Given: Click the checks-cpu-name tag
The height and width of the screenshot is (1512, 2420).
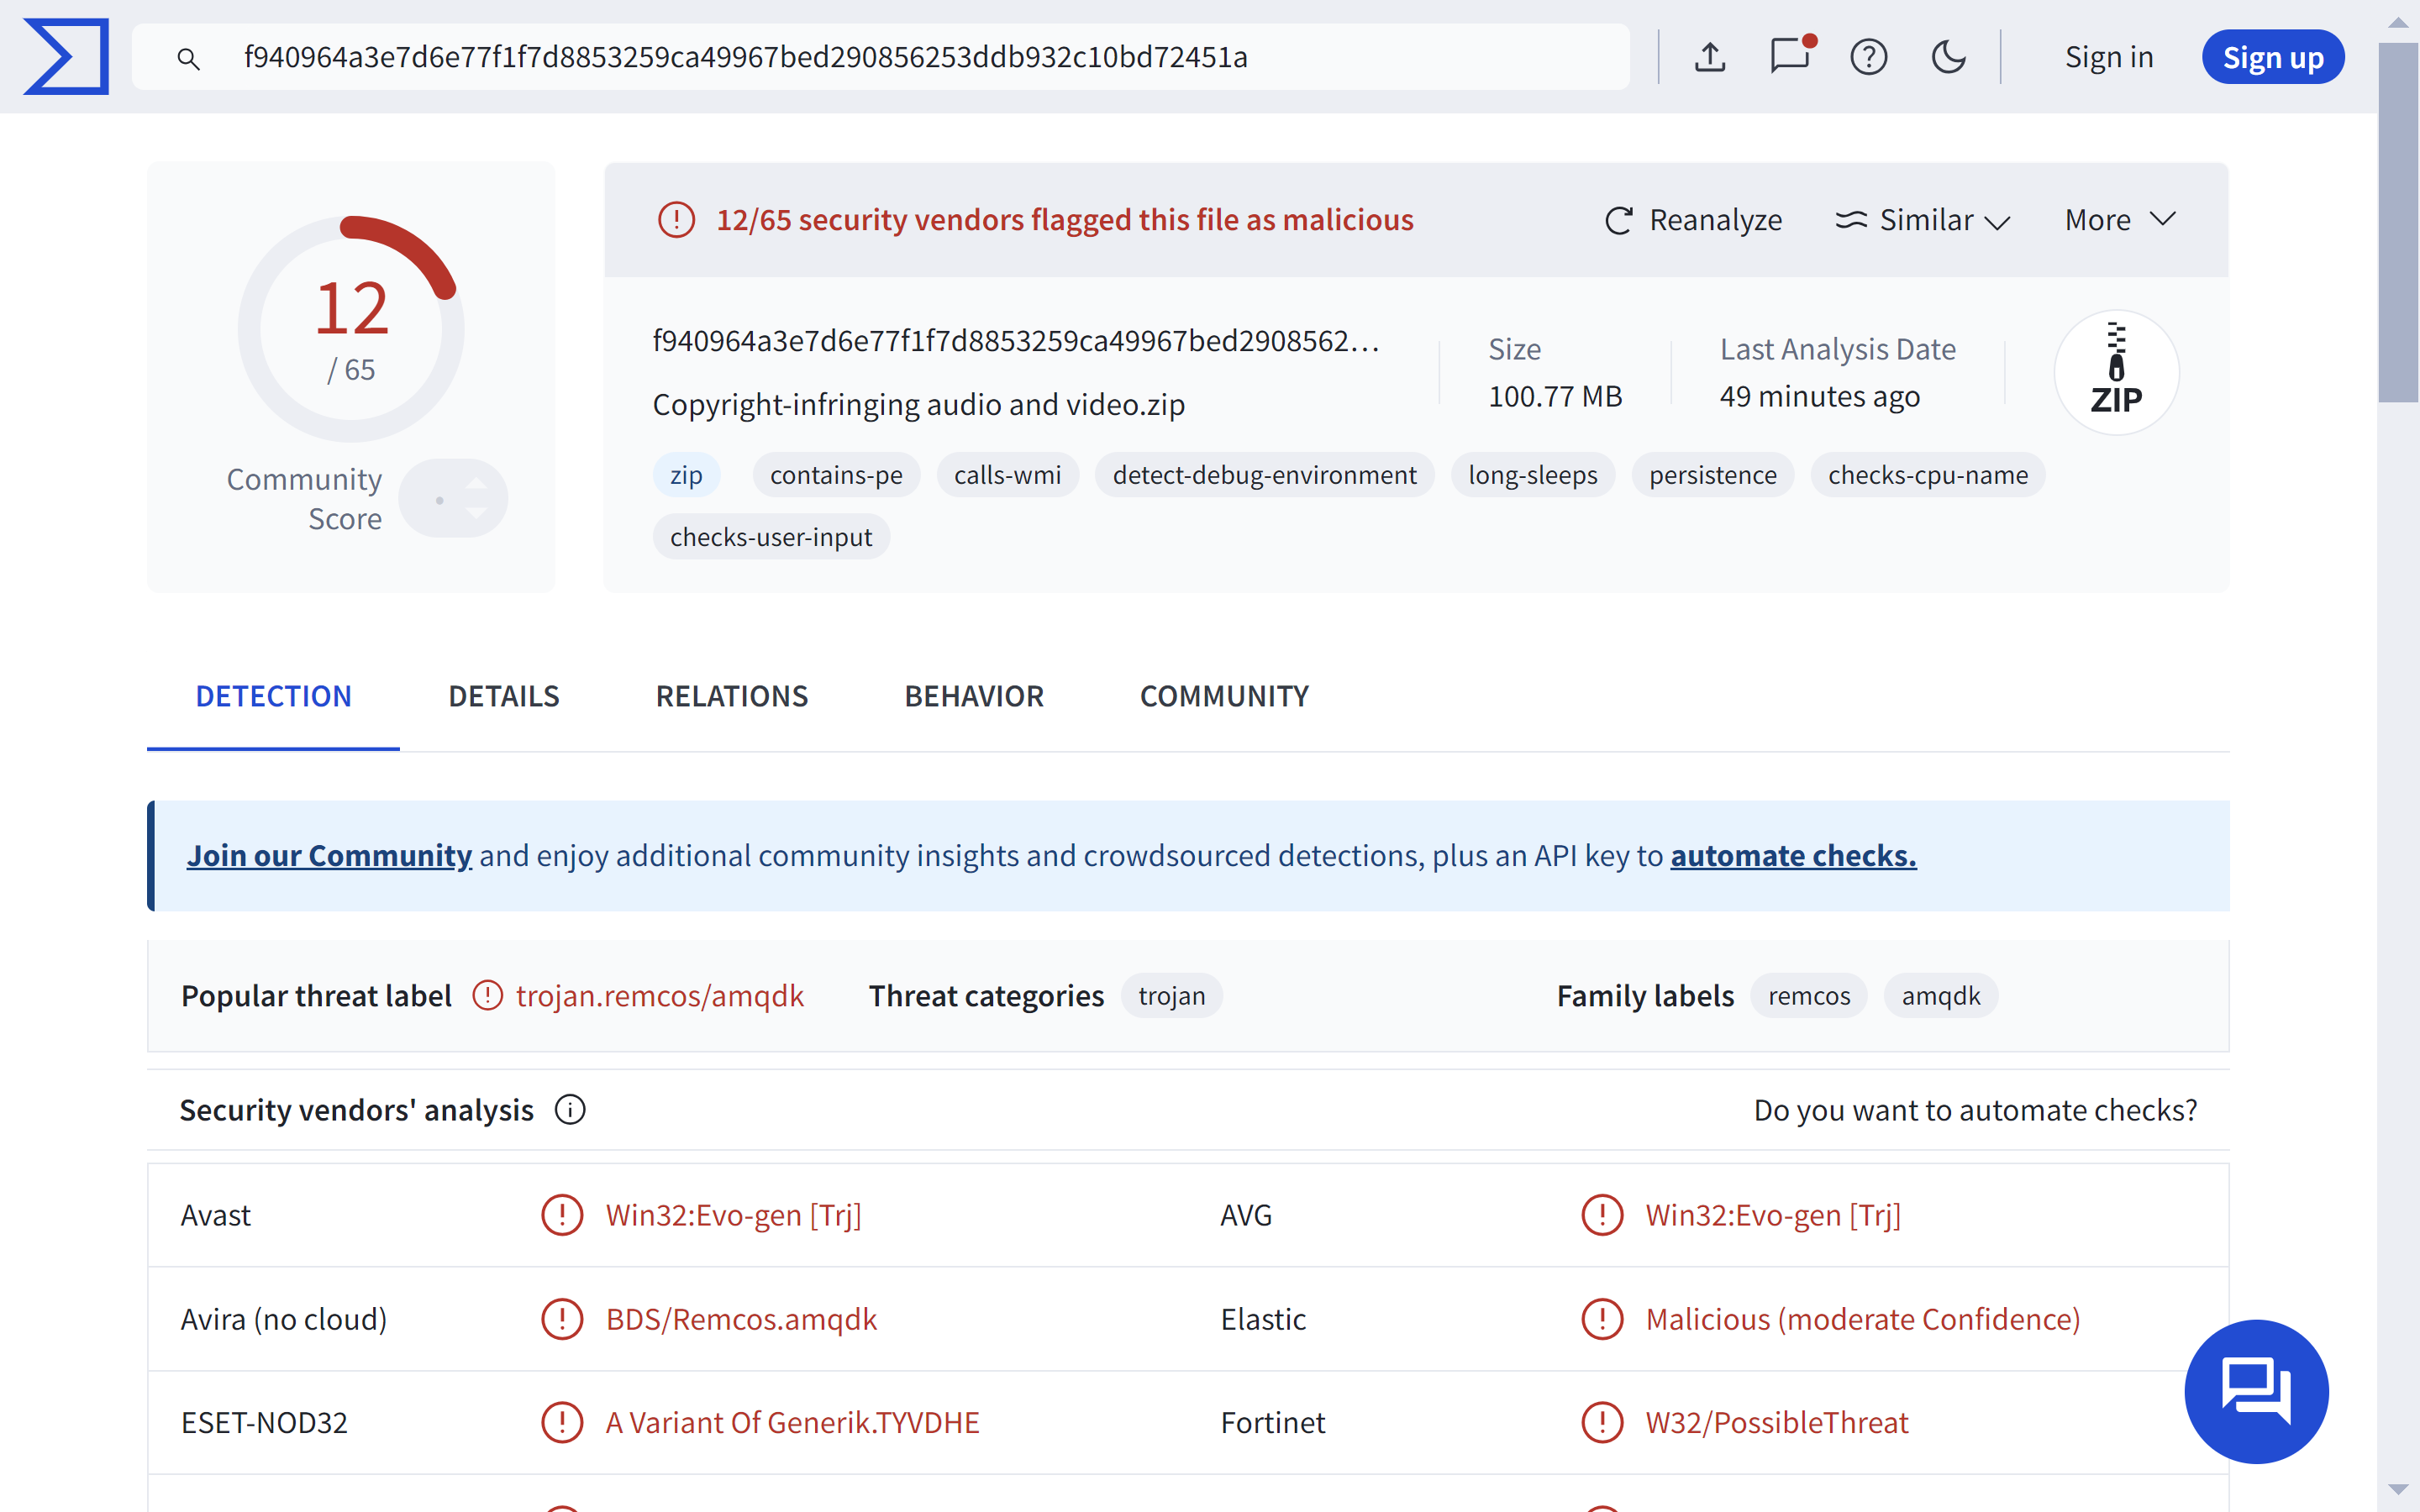Looking at the screenshot, I should (1927, 475).
